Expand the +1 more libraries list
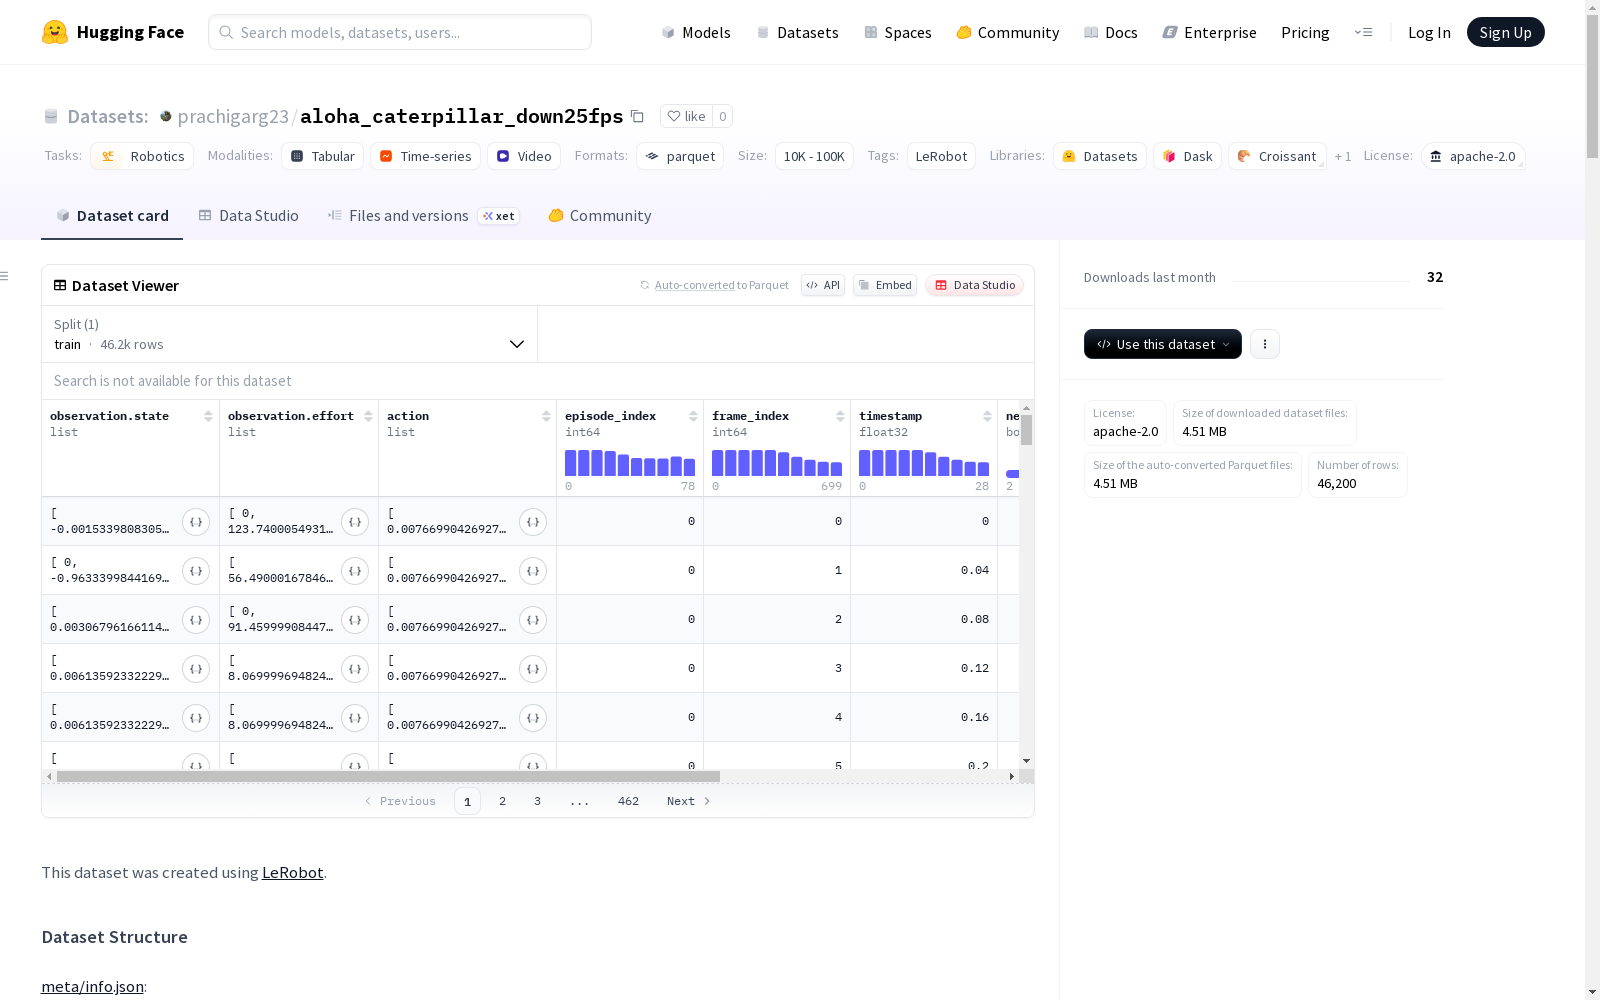This screenshot has height=1000, width=1600. point(1343,156)
